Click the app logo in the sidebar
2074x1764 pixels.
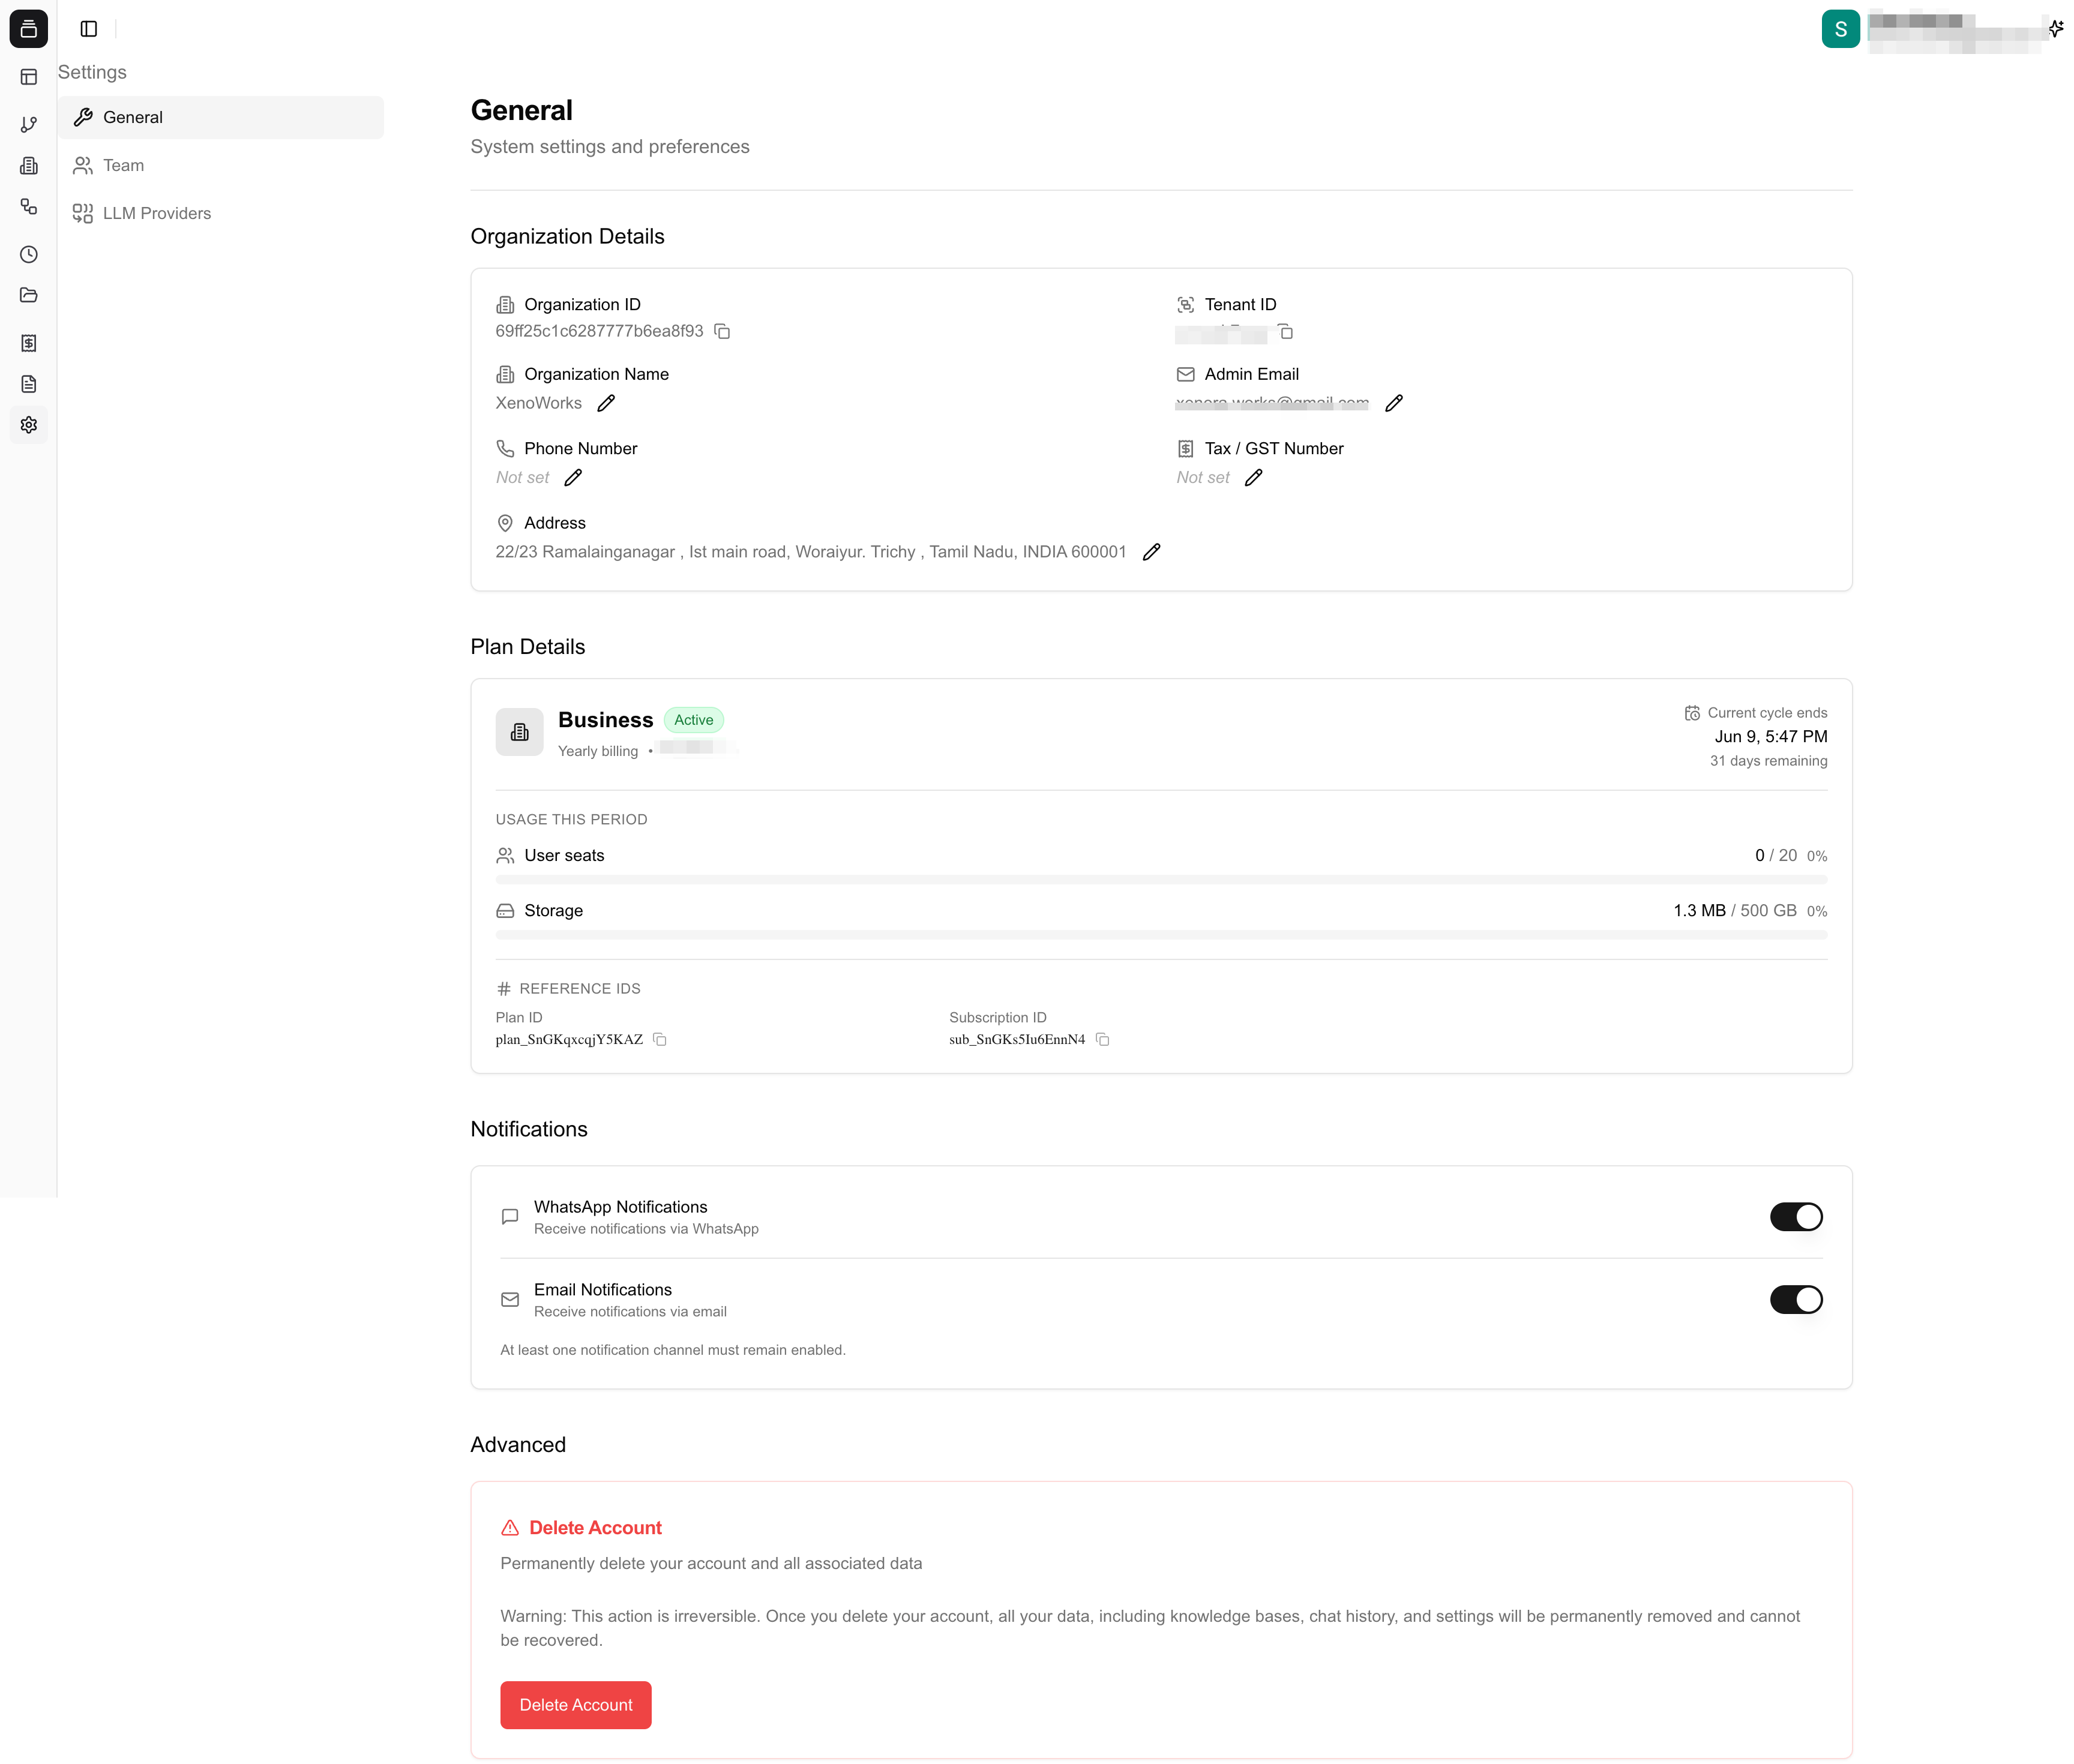pyautogui.click(x=28, y=29)
